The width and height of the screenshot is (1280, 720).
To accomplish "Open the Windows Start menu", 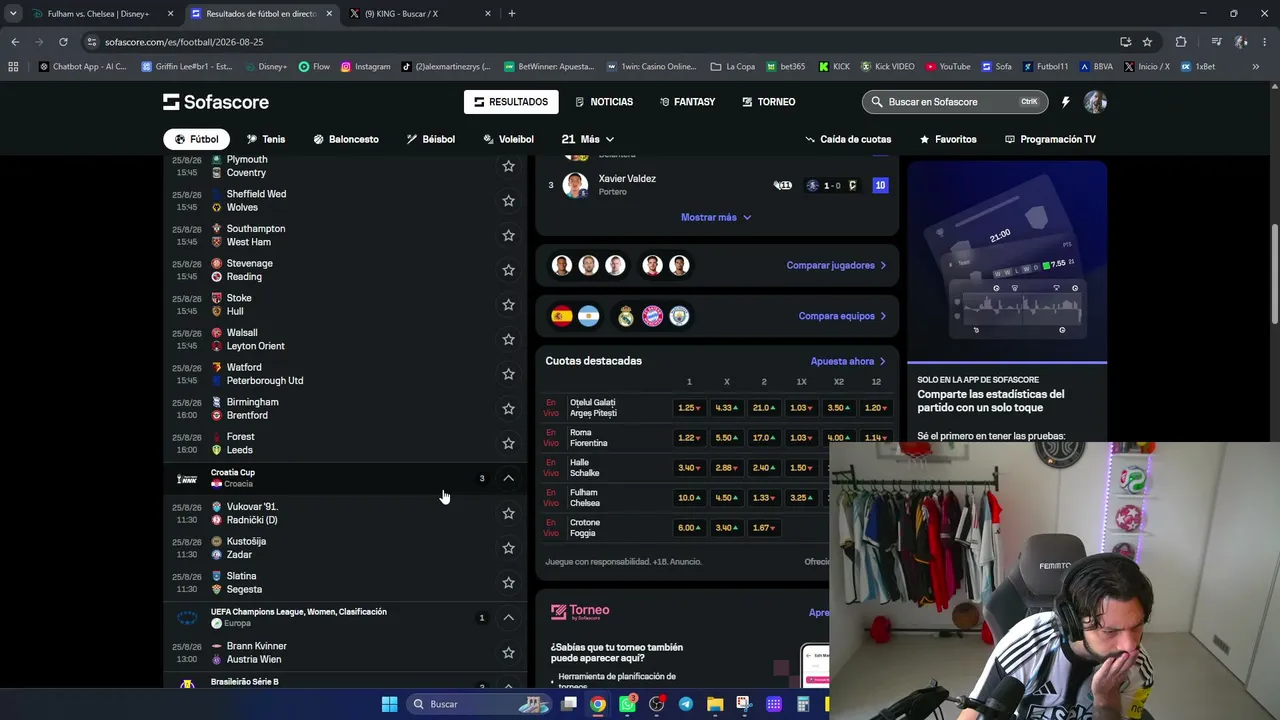I will (x=389, y=704).
